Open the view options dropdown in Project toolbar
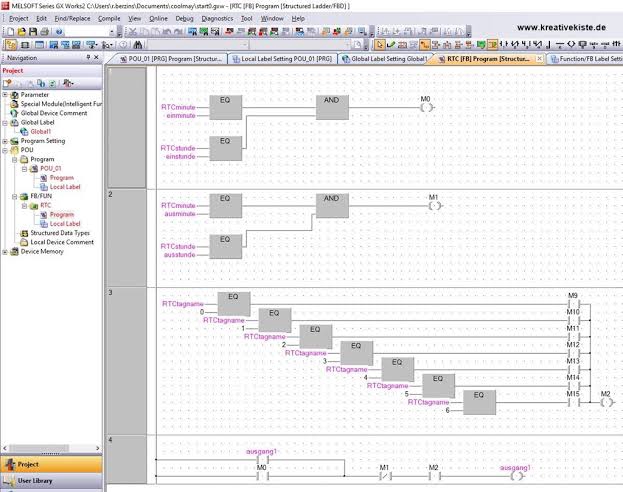Image resolution: width=623 pixels, height=492 pixels. [x=68, y=83]
